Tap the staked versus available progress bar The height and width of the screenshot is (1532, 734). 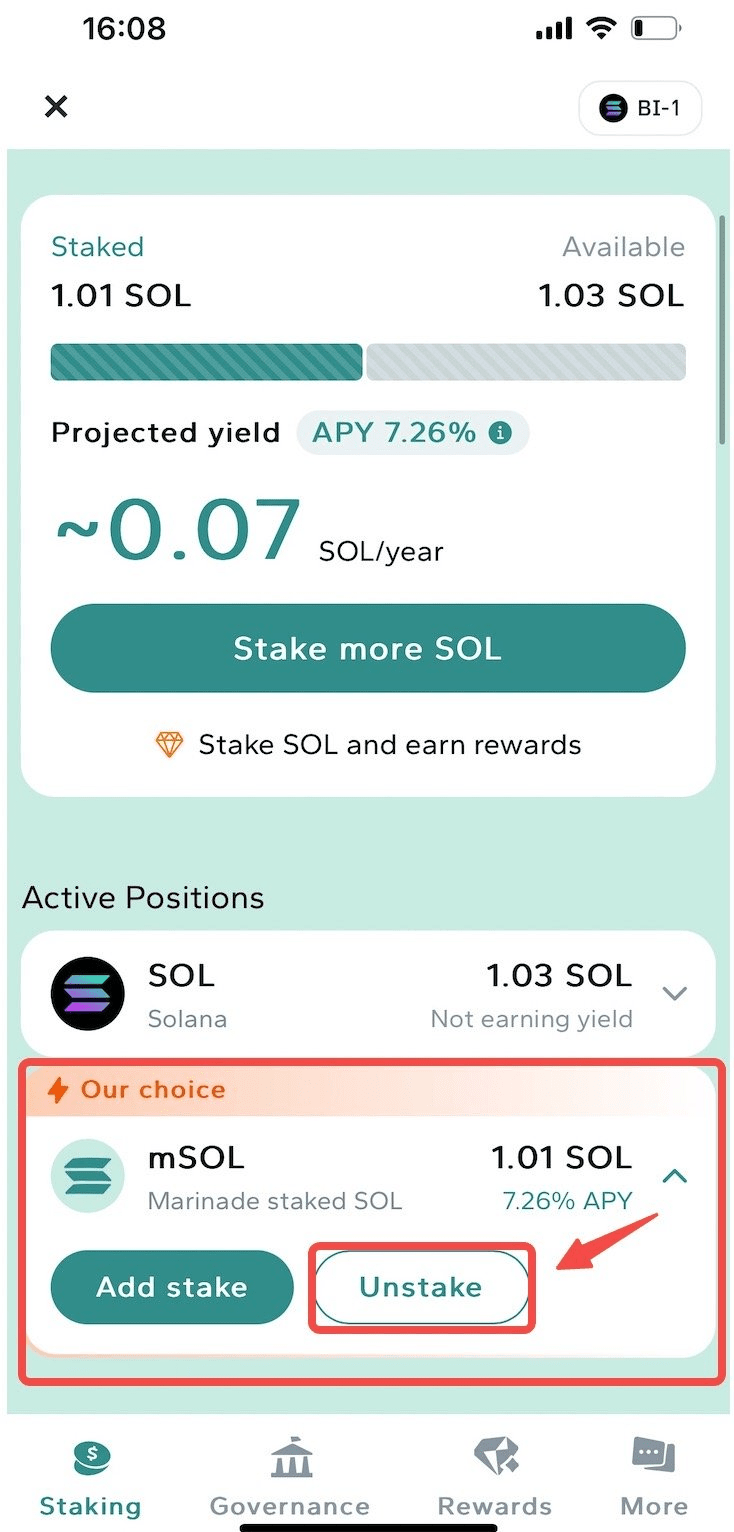point(368,362)
